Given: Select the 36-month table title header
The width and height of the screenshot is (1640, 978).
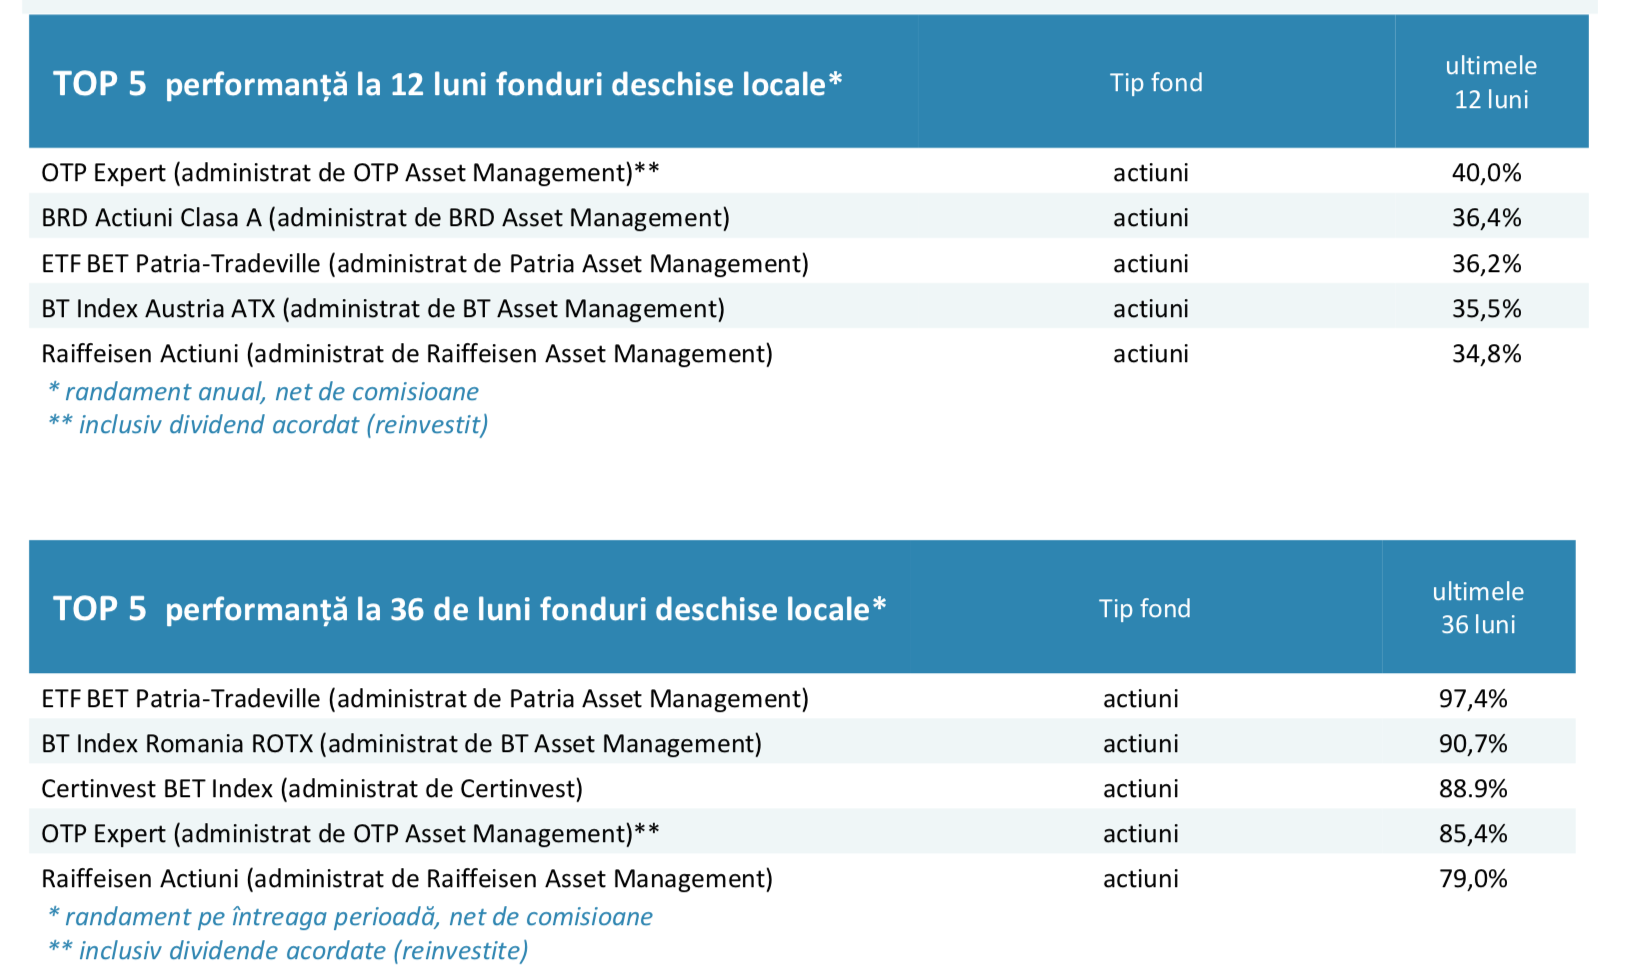Looking at the screenshot, I should (x=469, y=608).
